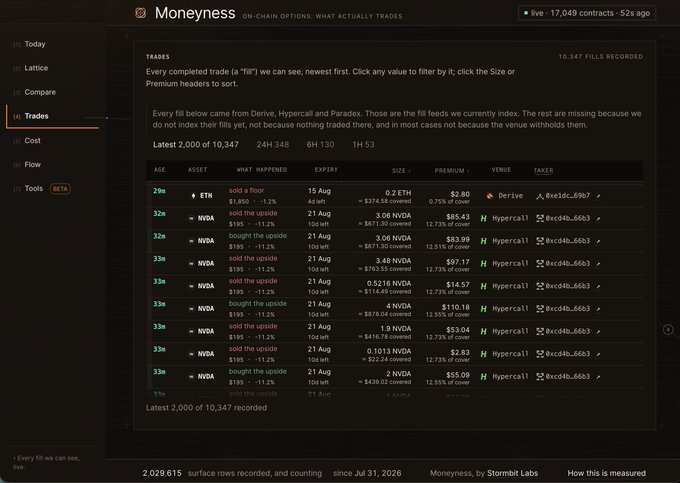Viewport: 680px width, 483px height.
Task: Click 'bought the upside' in the $110.18 row
Action: (258, 304)
